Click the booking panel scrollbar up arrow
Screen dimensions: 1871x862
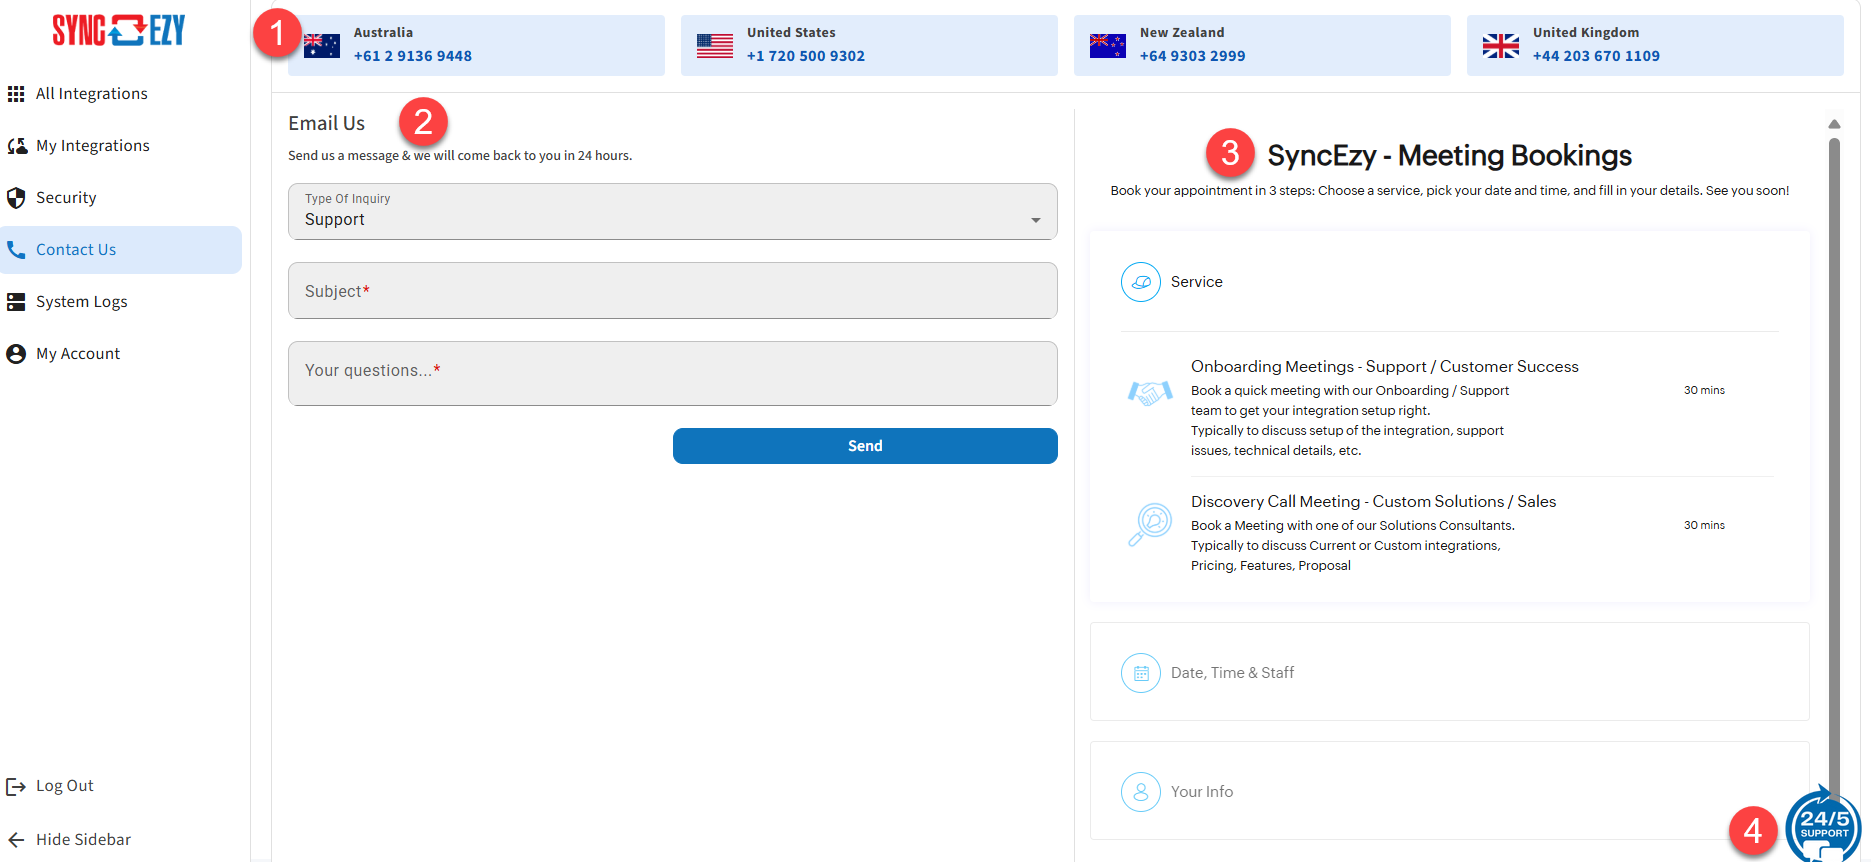point(1834,124)
